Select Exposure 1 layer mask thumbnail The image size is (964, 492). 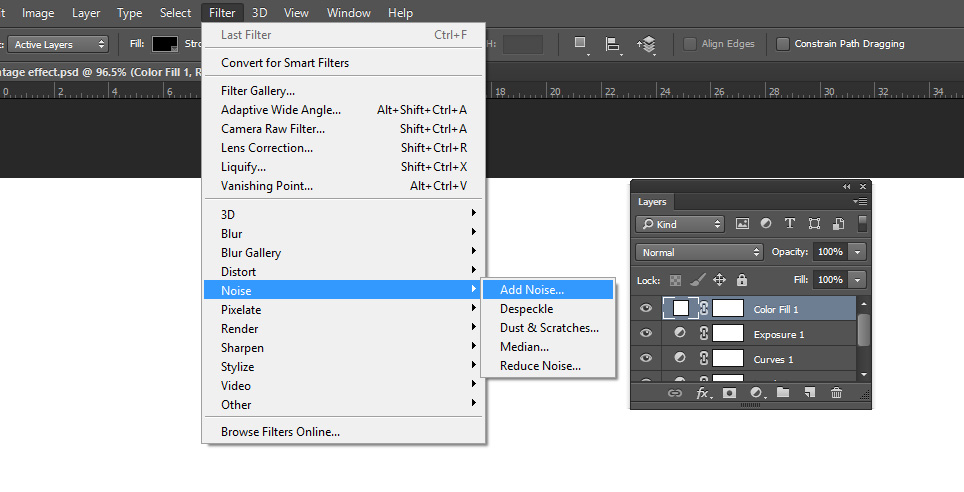[728, 333]
